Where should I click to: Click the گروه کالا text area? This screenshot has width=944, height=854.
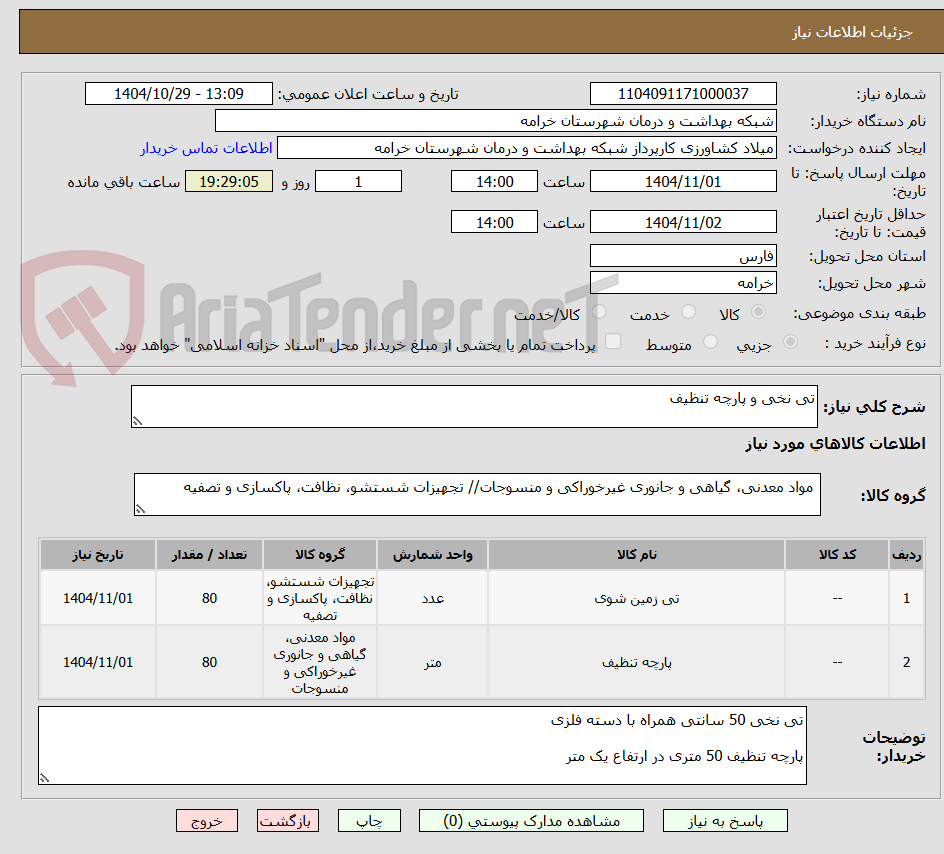477,495
